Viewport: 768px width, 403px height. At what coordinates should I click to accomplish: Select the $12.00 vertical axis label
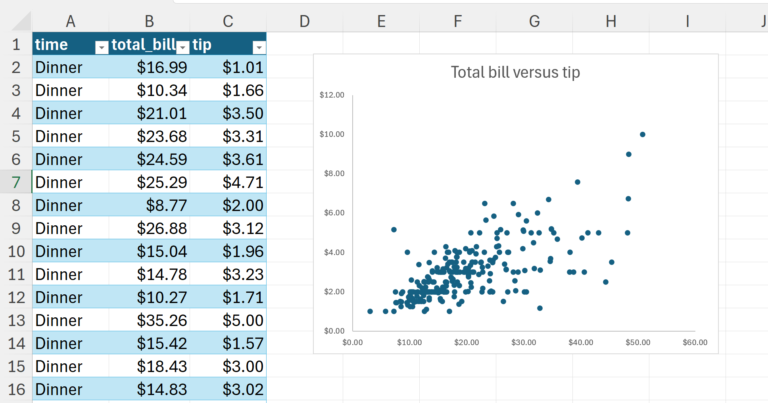pos(332,95)
